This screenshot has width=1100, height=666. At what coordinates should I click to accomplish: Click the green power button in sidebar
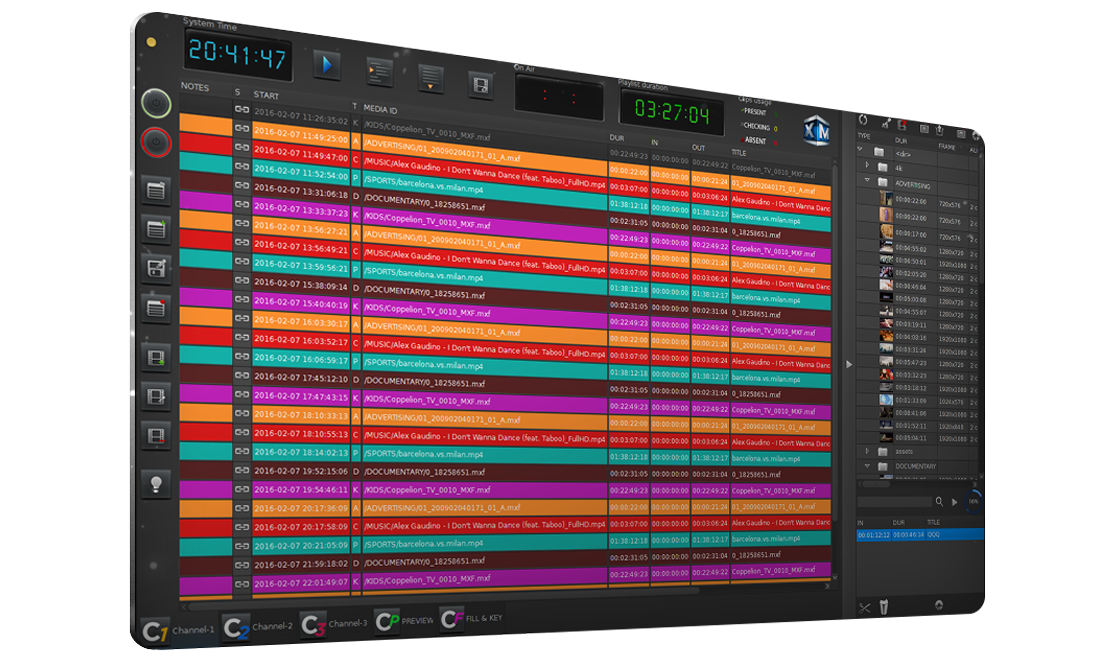(x=155, y=102)
